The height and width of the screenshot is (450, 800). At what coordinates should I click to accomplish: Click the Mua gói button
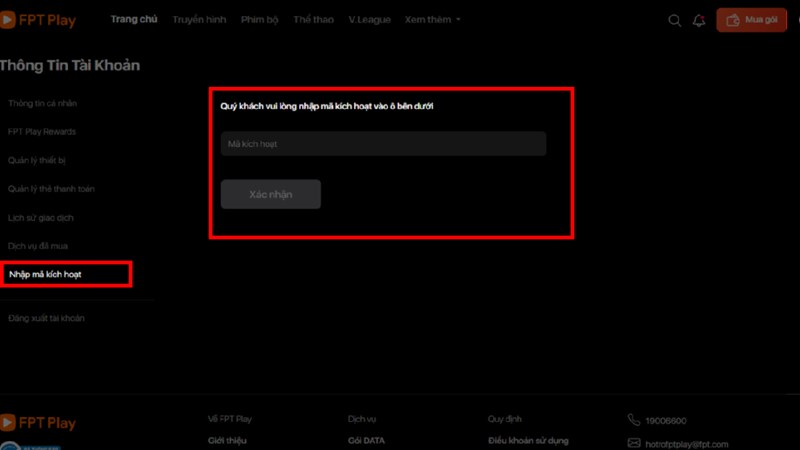click(752, 20)
